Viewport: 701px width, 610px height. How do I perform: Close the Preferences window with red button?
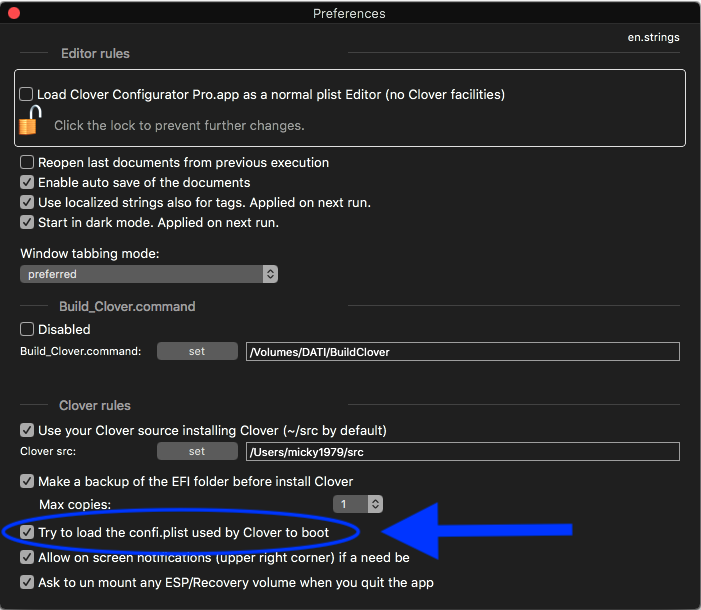14,13
